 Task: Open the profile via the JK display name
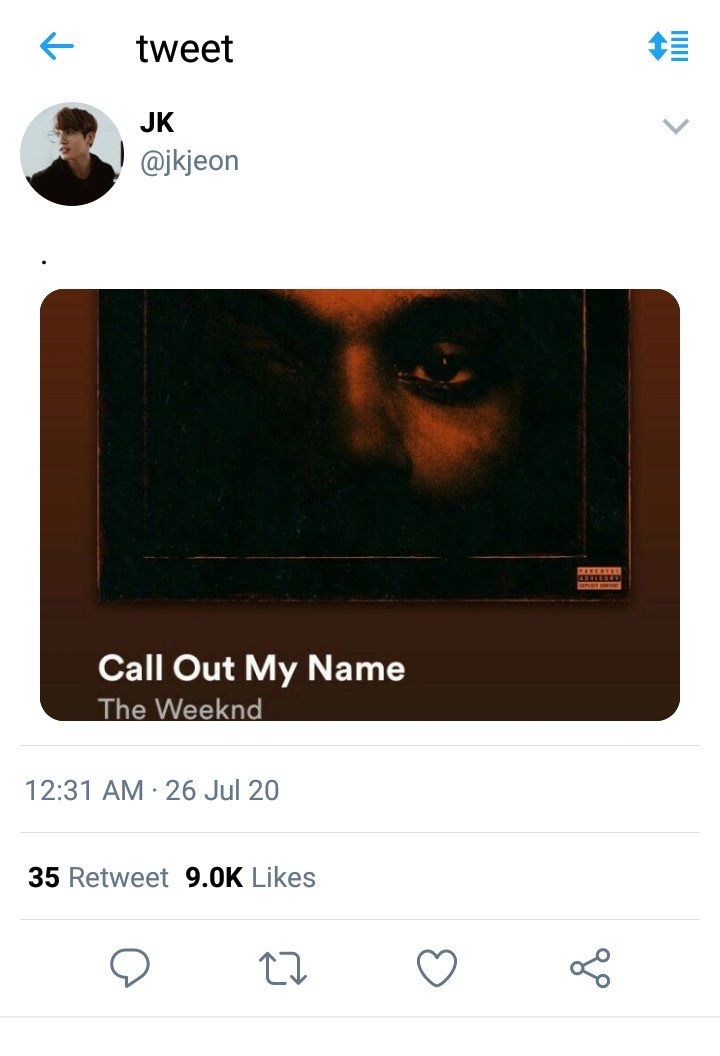click(157, 123)
